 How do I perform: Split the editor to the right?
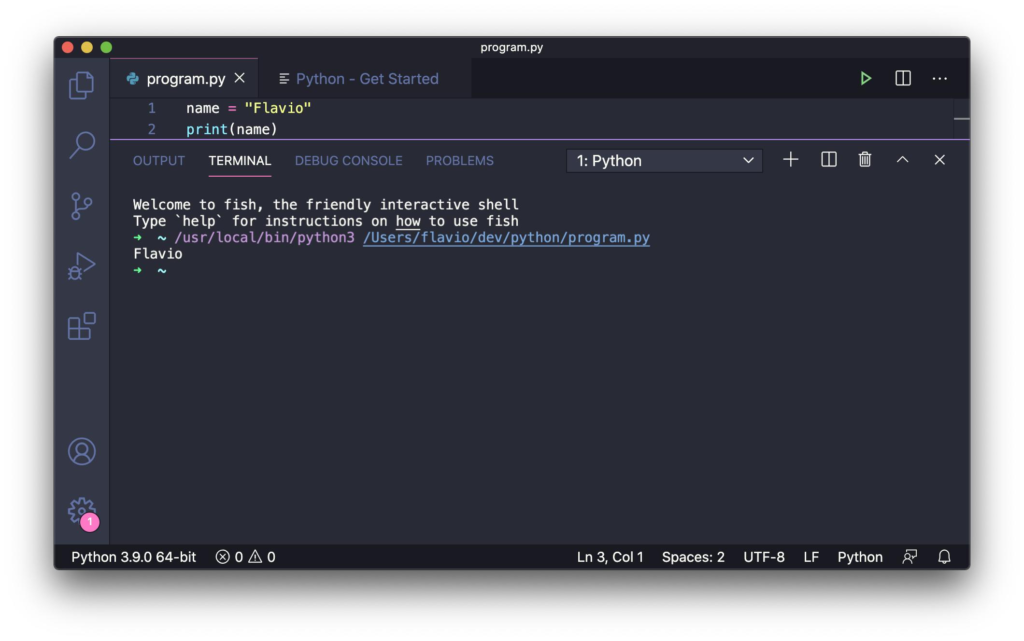point(903,78)
